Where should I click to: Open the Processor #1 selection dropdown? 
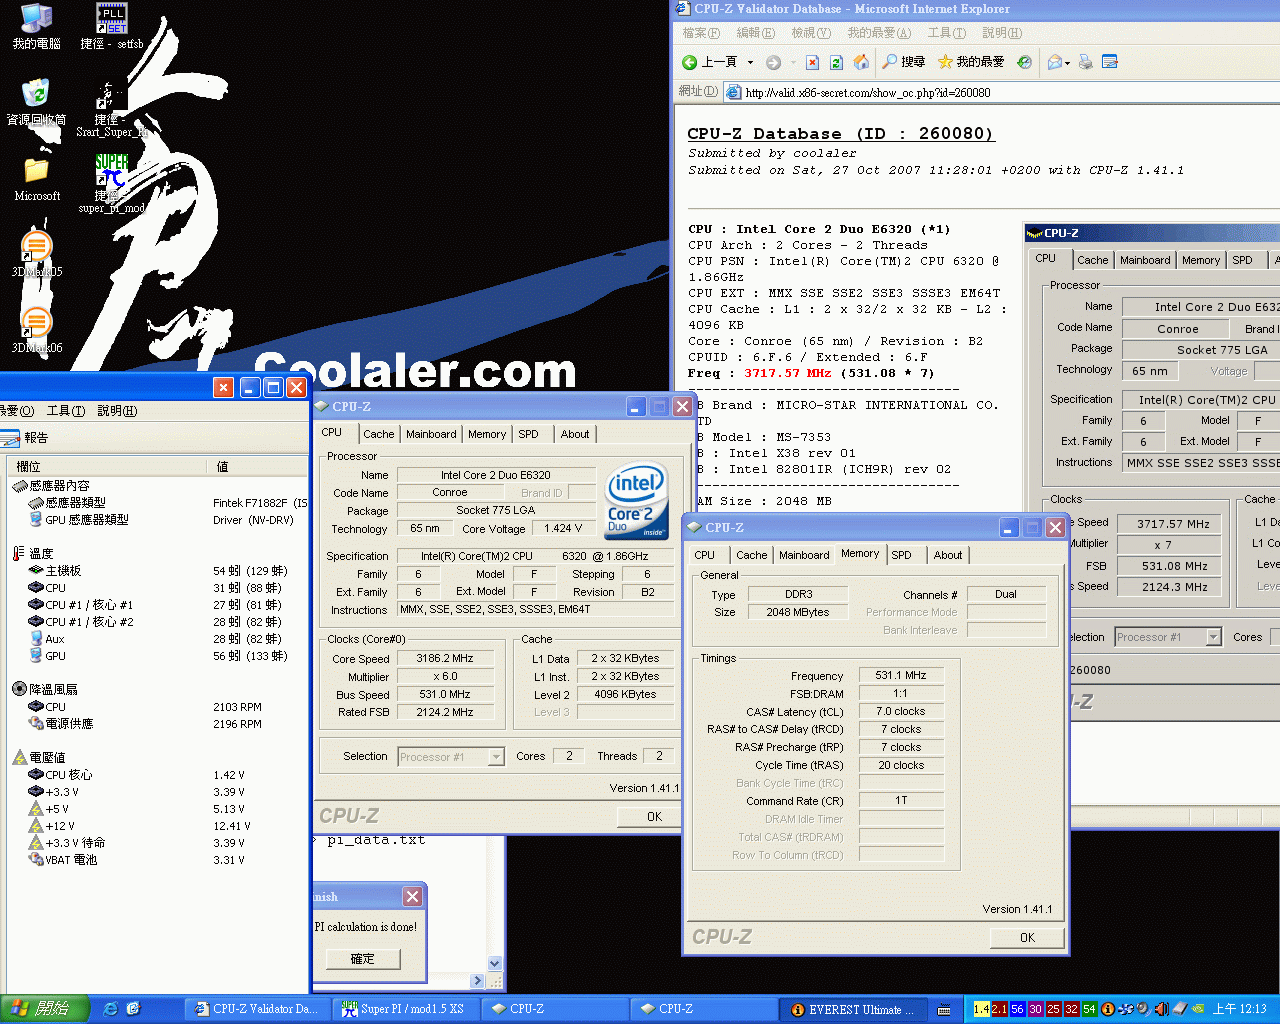pos(496,757)
